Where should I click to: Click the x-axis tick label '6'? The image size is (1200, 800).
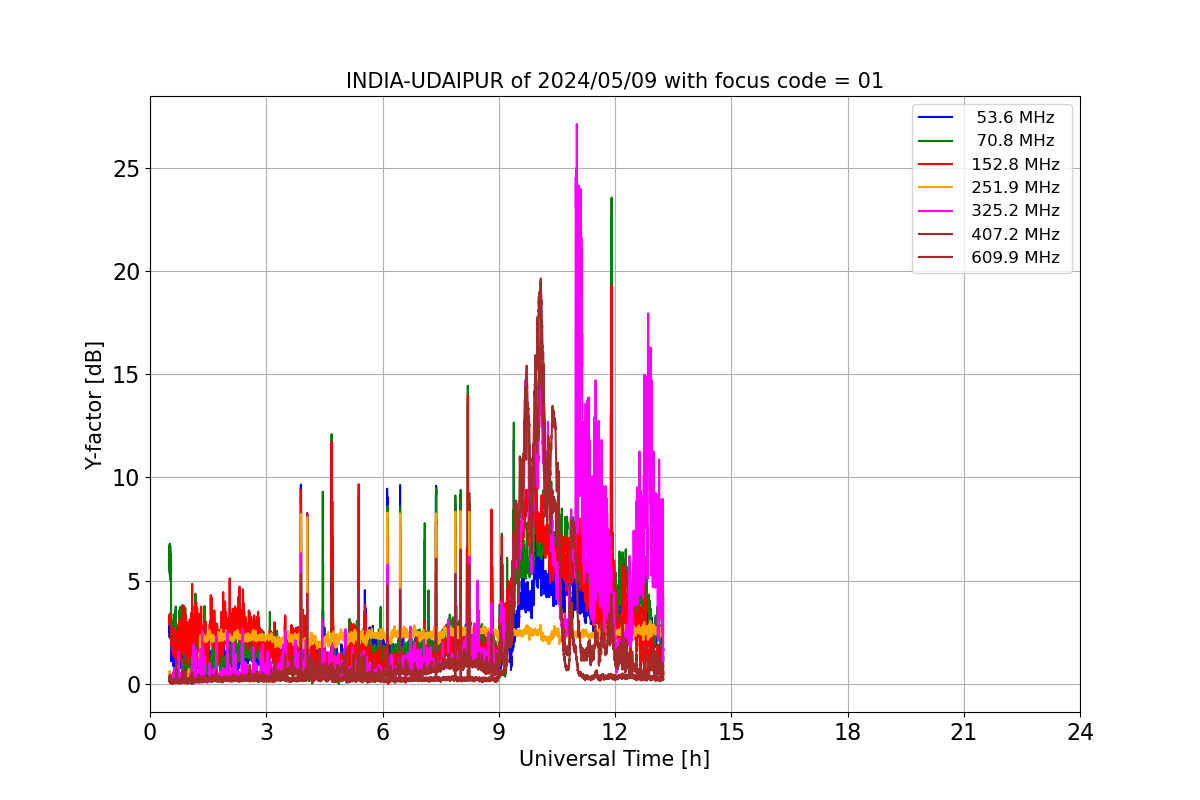click(383, 732)
